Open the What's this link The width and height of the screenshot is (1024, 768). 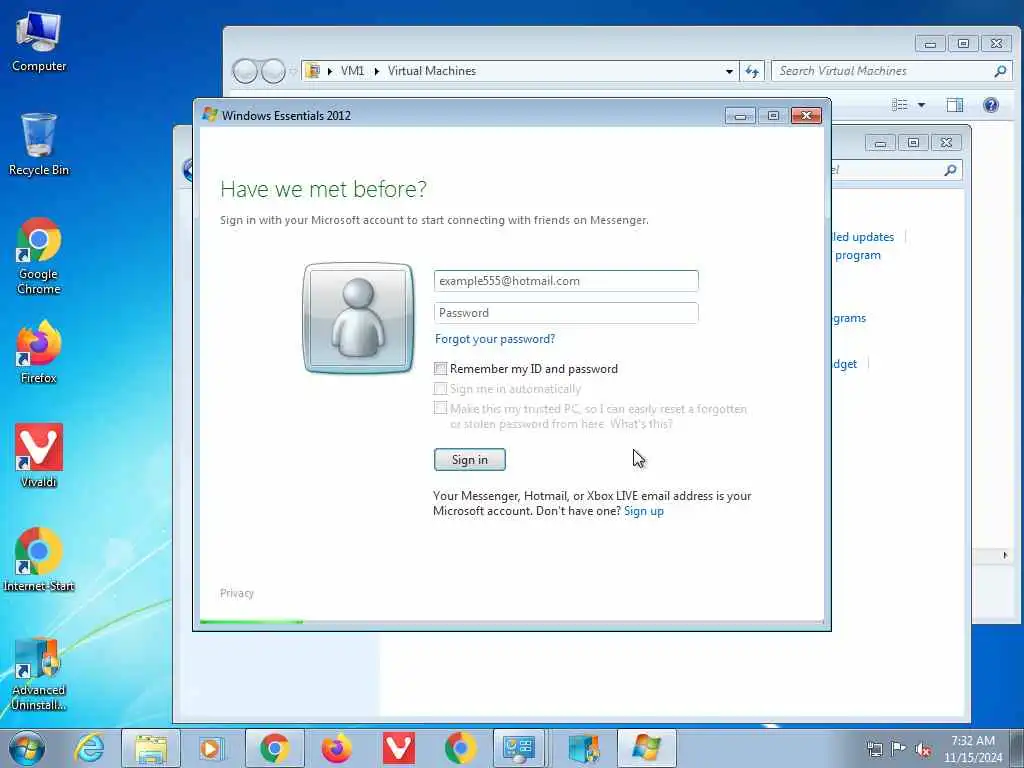click(641, 424)
